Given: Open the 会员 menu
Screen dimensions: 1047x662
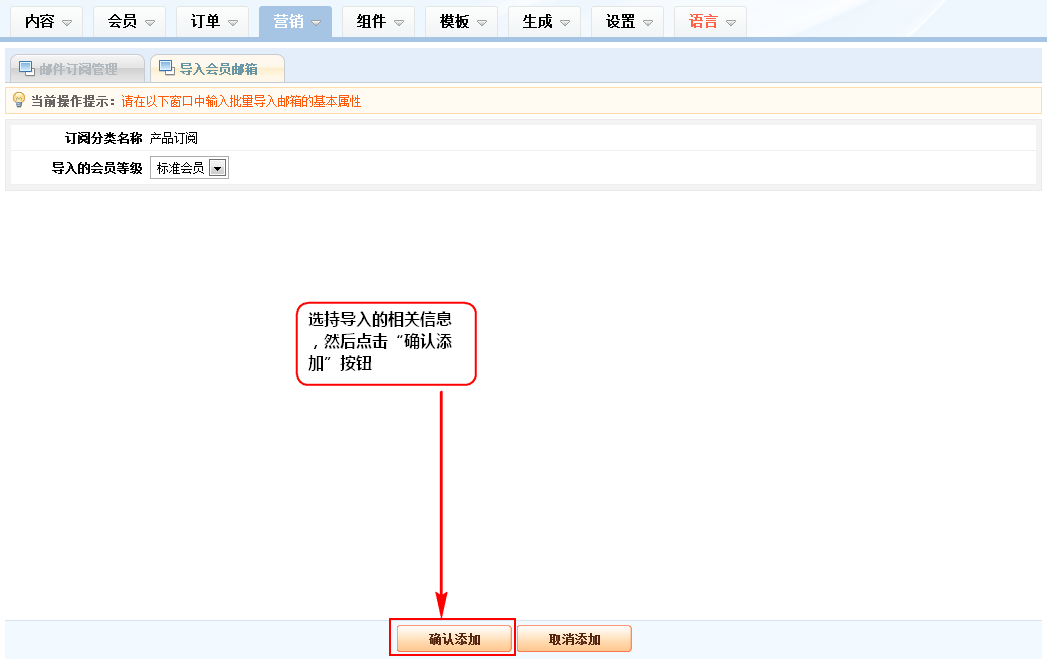Looking at the screenshot, I should pos(130,21).
